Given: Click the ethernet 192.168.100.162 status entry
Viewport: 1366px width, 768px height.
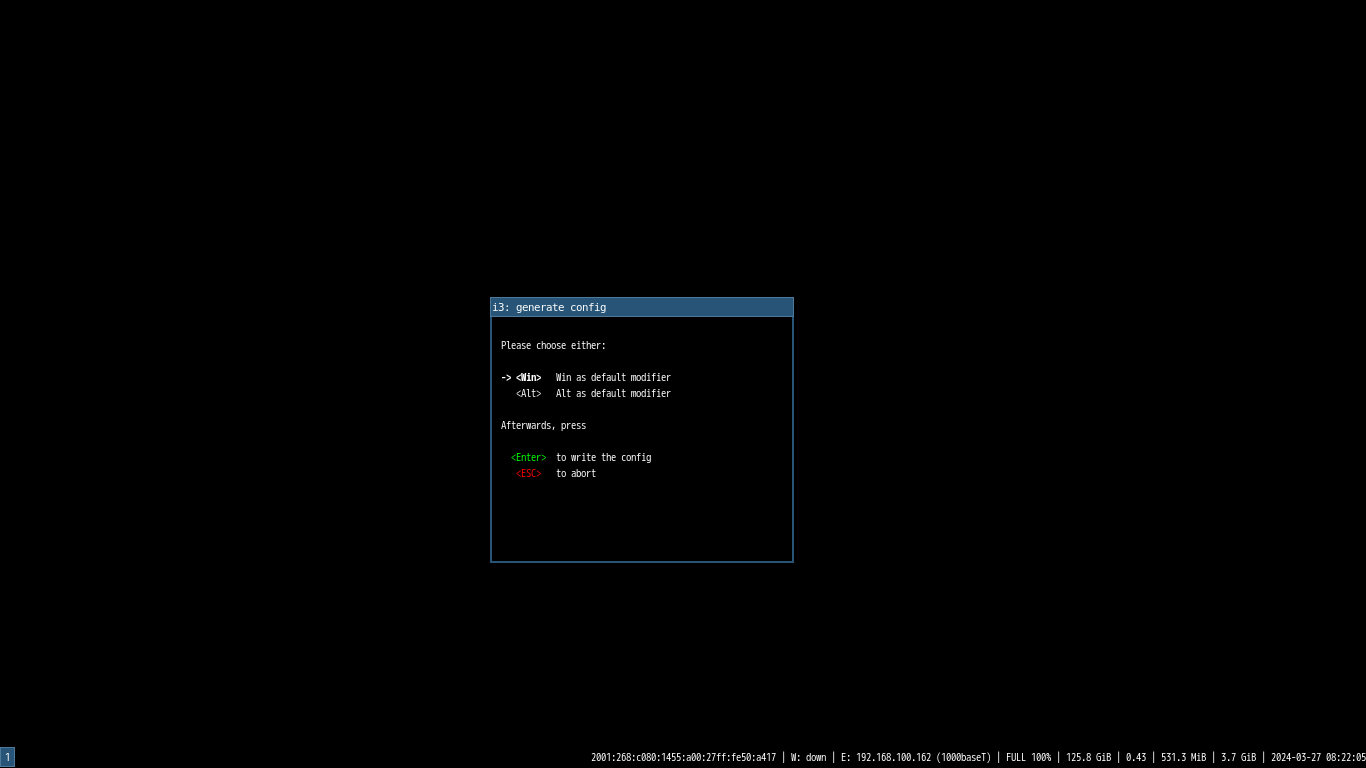Looking at the screenshot, I should click(916, 758).
